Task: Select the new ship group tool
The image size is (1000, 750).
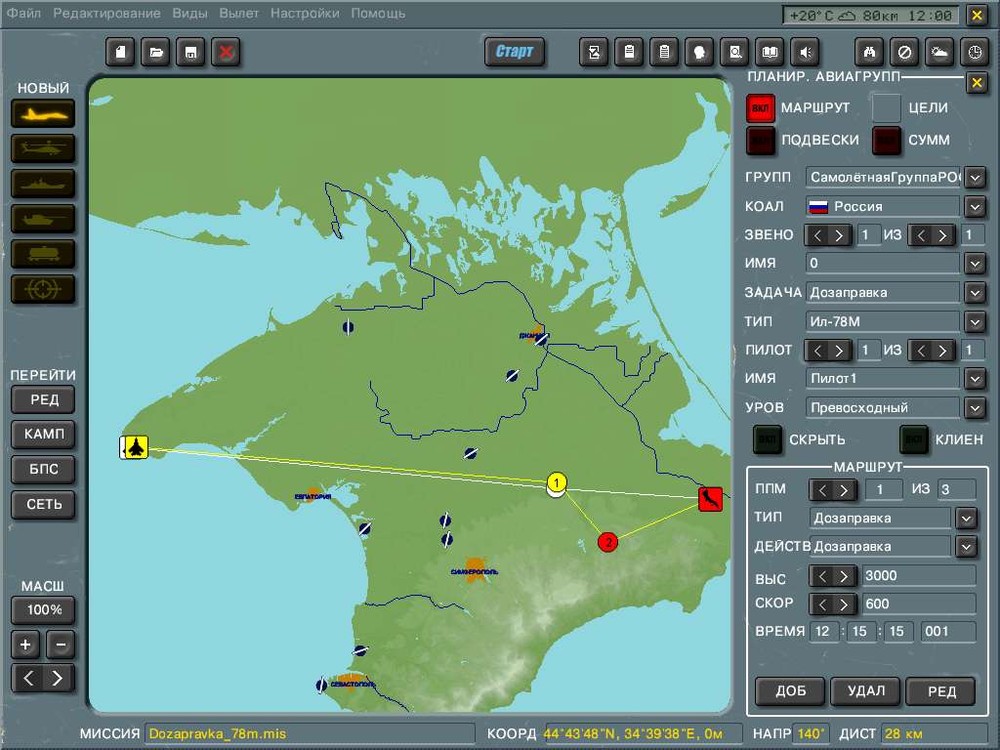Action: click(43, 184)
